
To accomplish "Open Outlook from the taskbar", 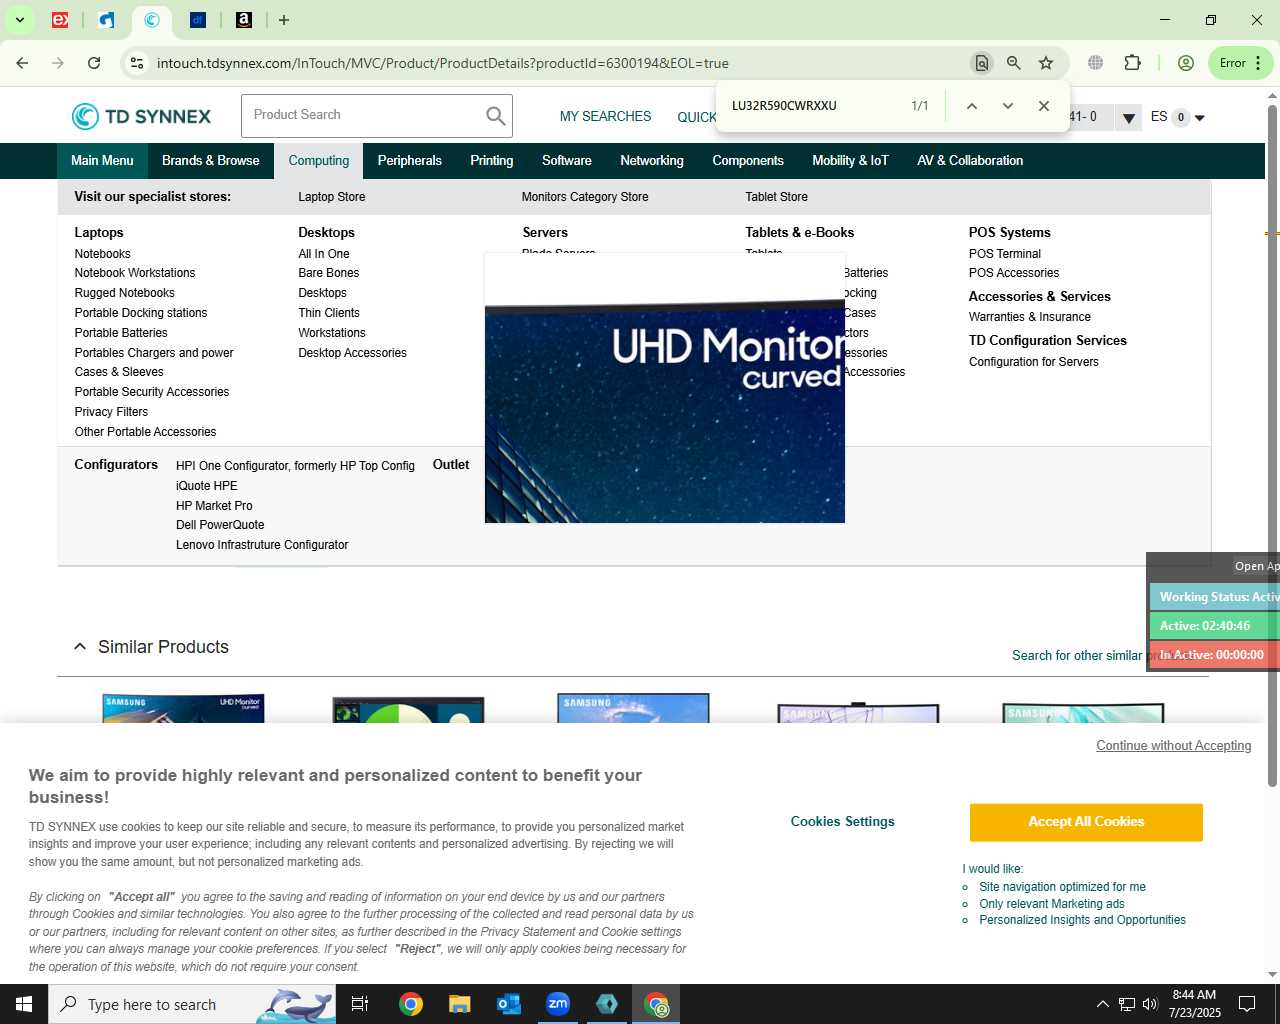I will [509, 1004].
